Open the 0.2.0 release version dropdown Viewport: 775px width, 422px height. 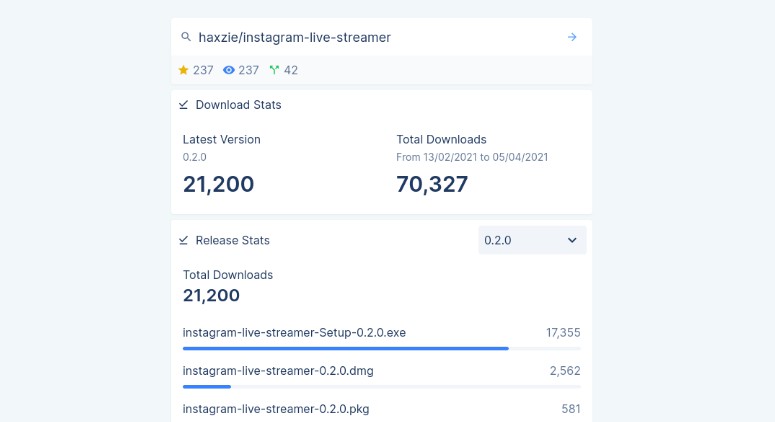tap(531, 240)
